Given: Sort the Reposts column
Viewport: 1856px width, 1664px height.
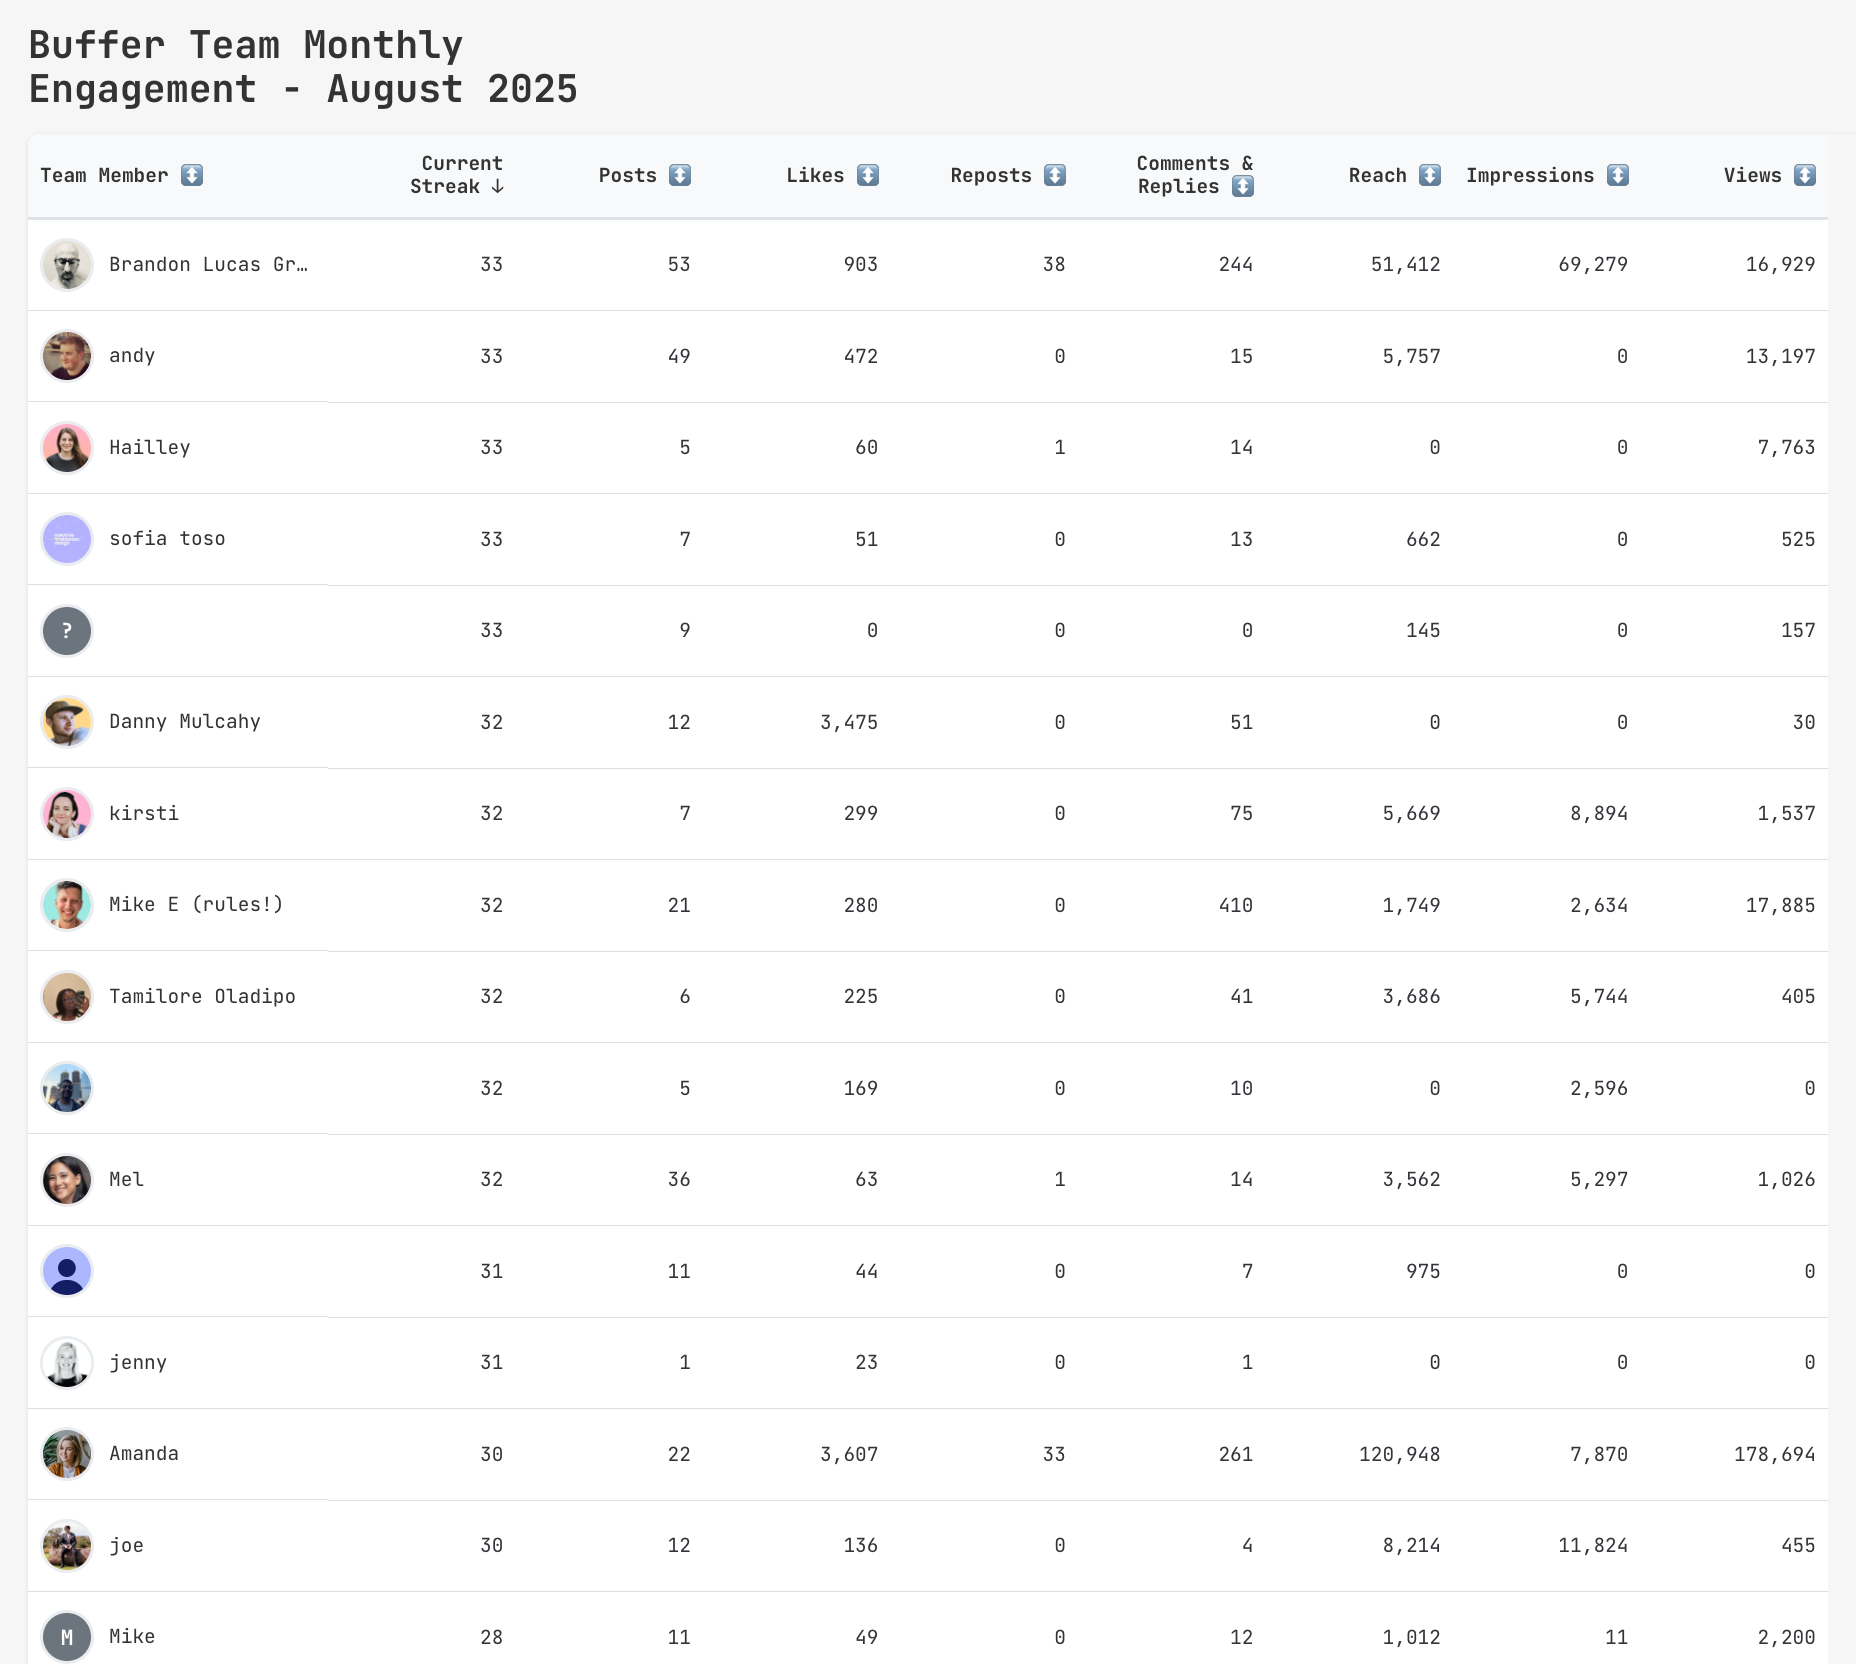Looking at the screenshot, I should coord(1055,175).
